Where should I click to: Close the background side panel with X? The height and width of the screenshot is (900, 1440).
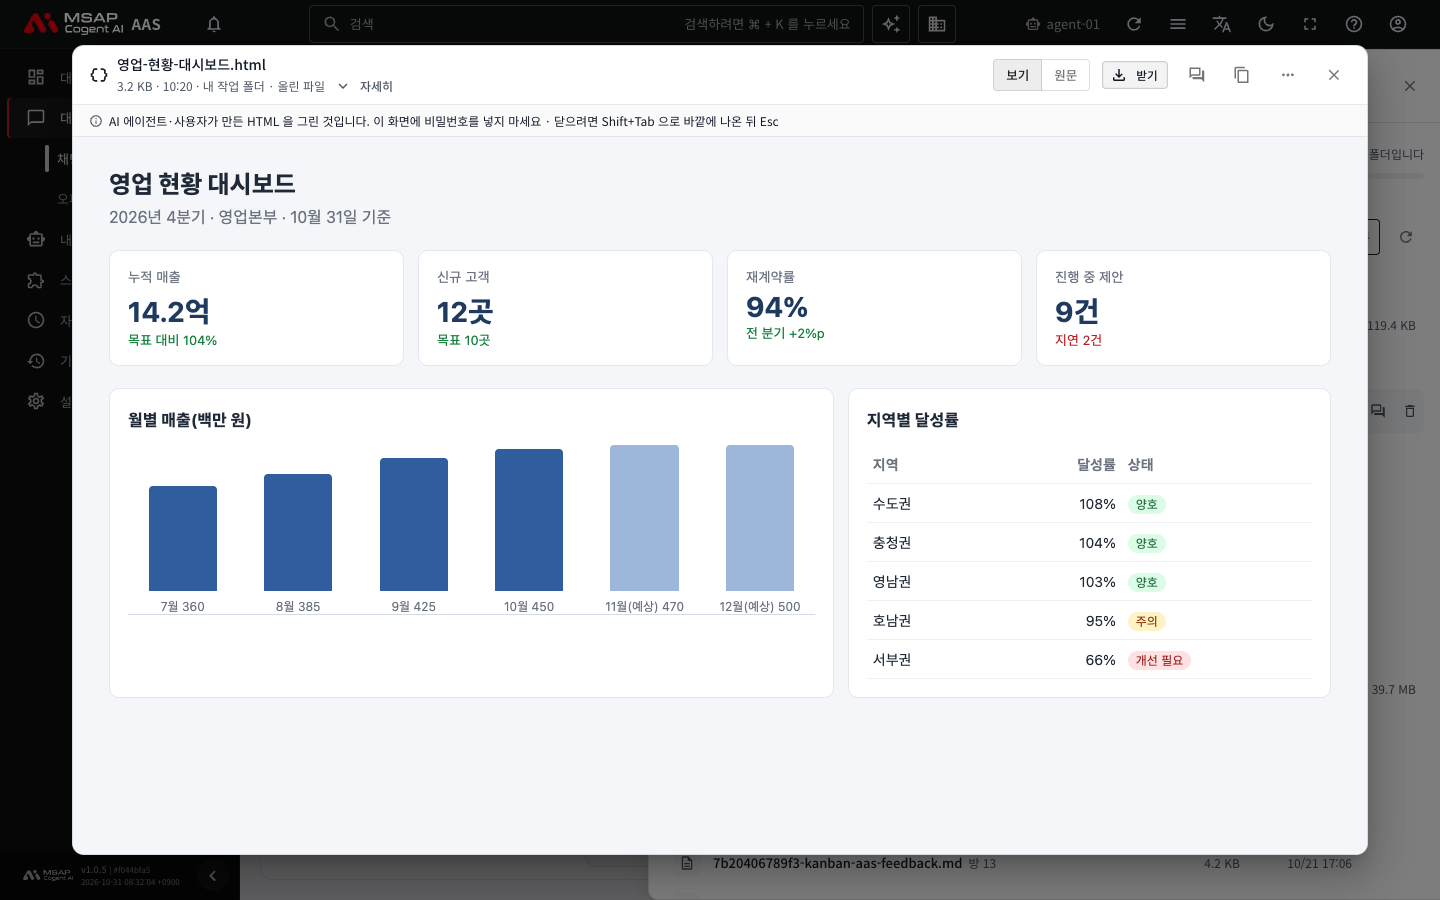click(1410, 86)
